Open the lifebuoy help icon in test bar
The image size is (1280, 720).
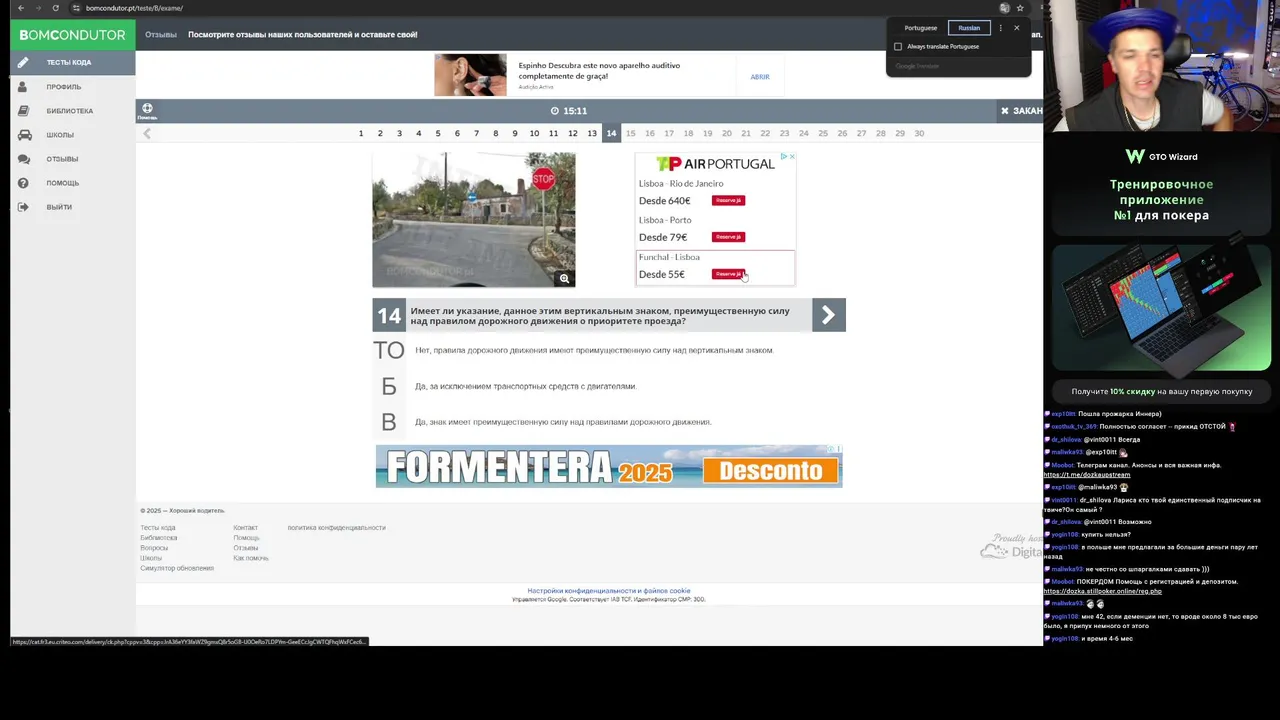(147, 108)
